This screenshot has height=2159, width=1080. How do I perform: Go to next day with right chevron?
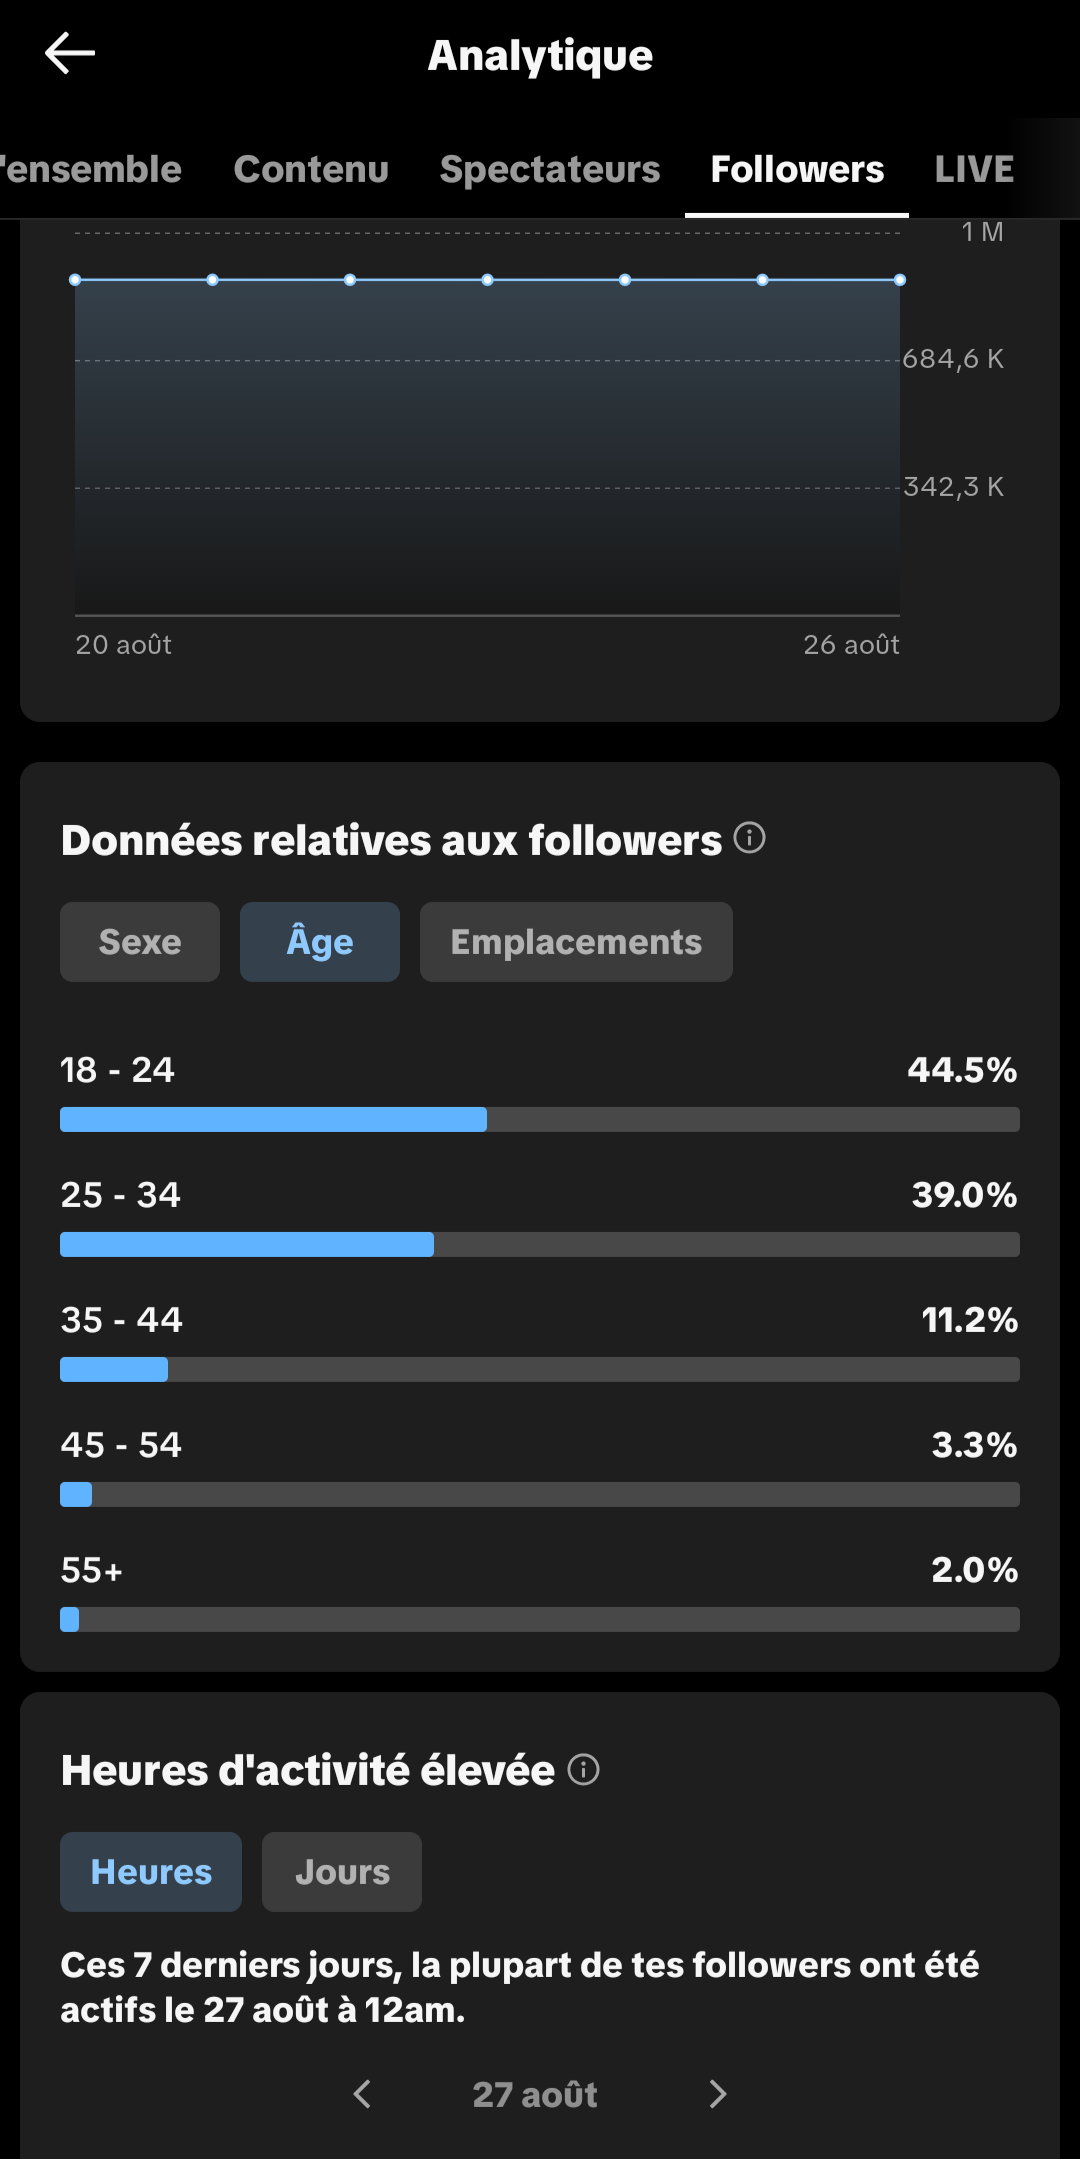(x=718, y=2094)
